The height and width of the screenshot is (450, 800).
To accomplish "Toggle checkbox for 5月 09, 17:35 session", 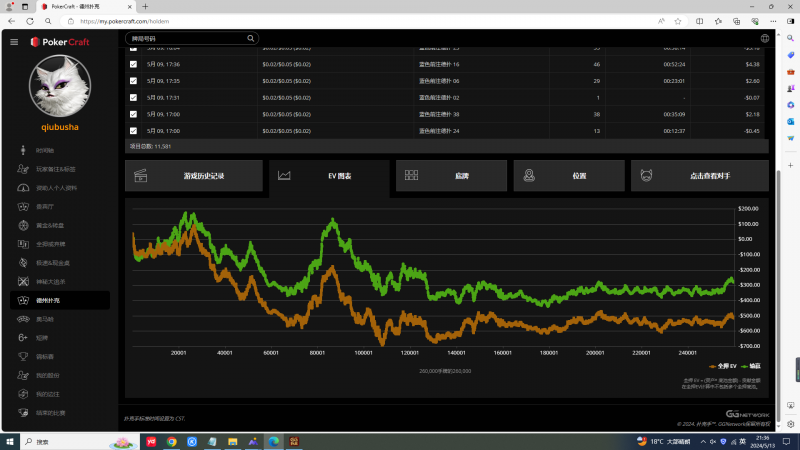I will pos(134,80).
